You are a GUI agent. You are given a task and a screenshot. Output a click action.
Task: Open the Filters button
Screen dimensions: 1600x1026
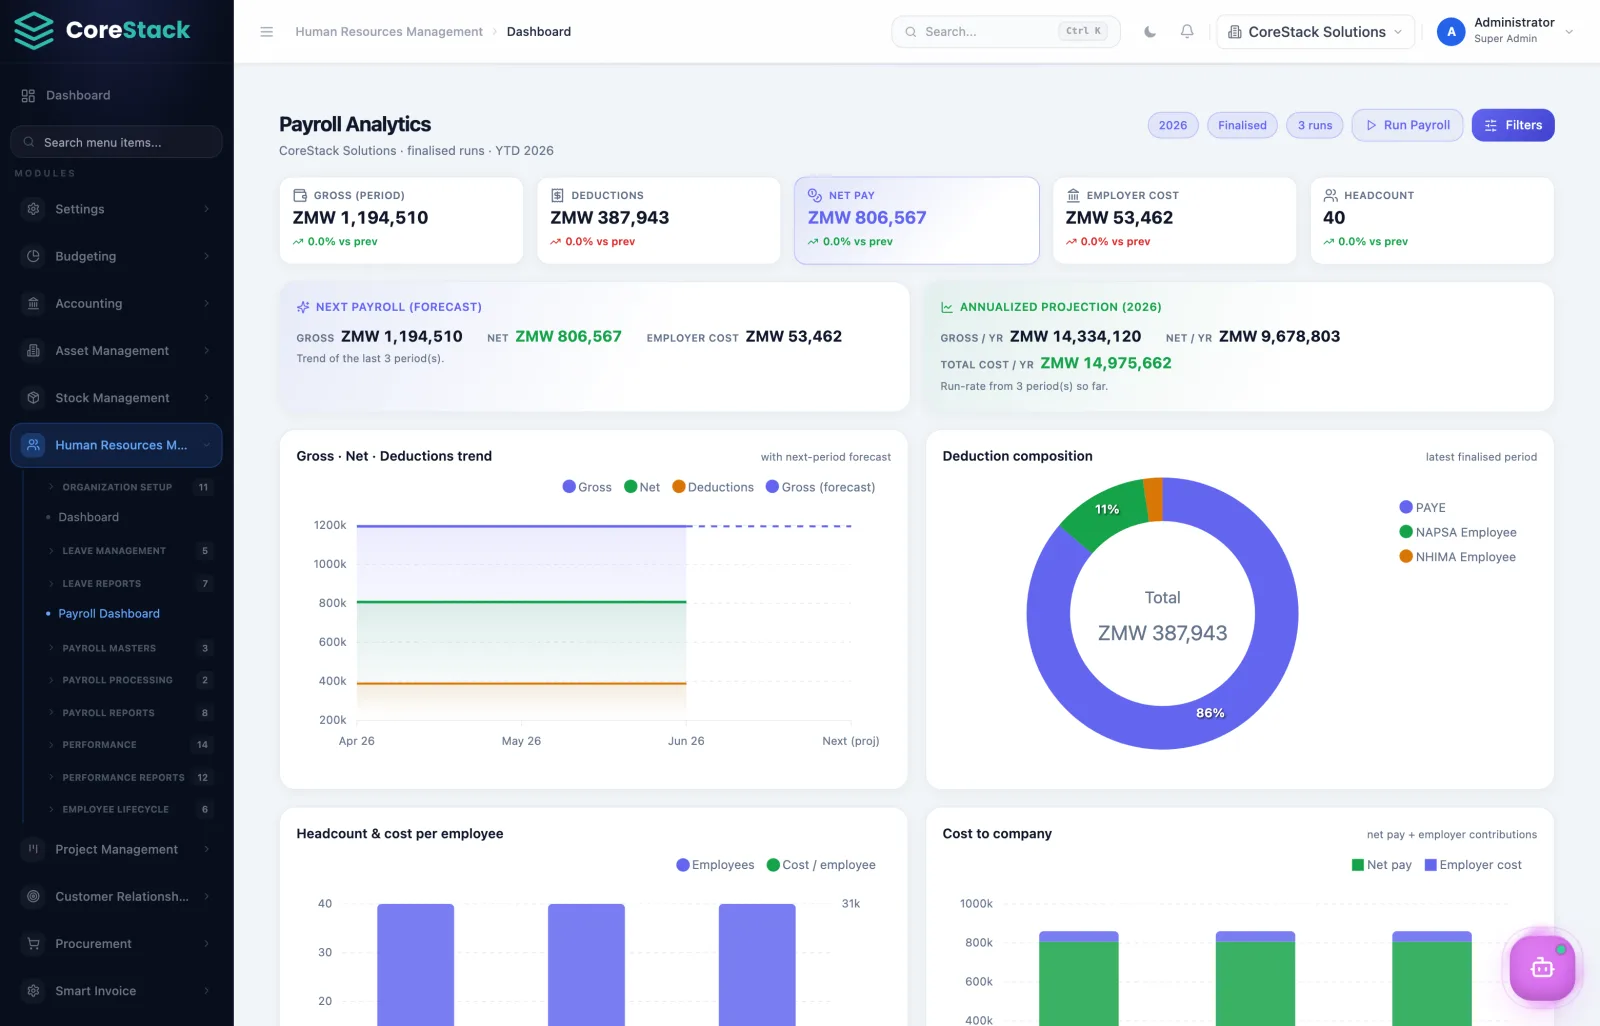(x=1513, y=125)
